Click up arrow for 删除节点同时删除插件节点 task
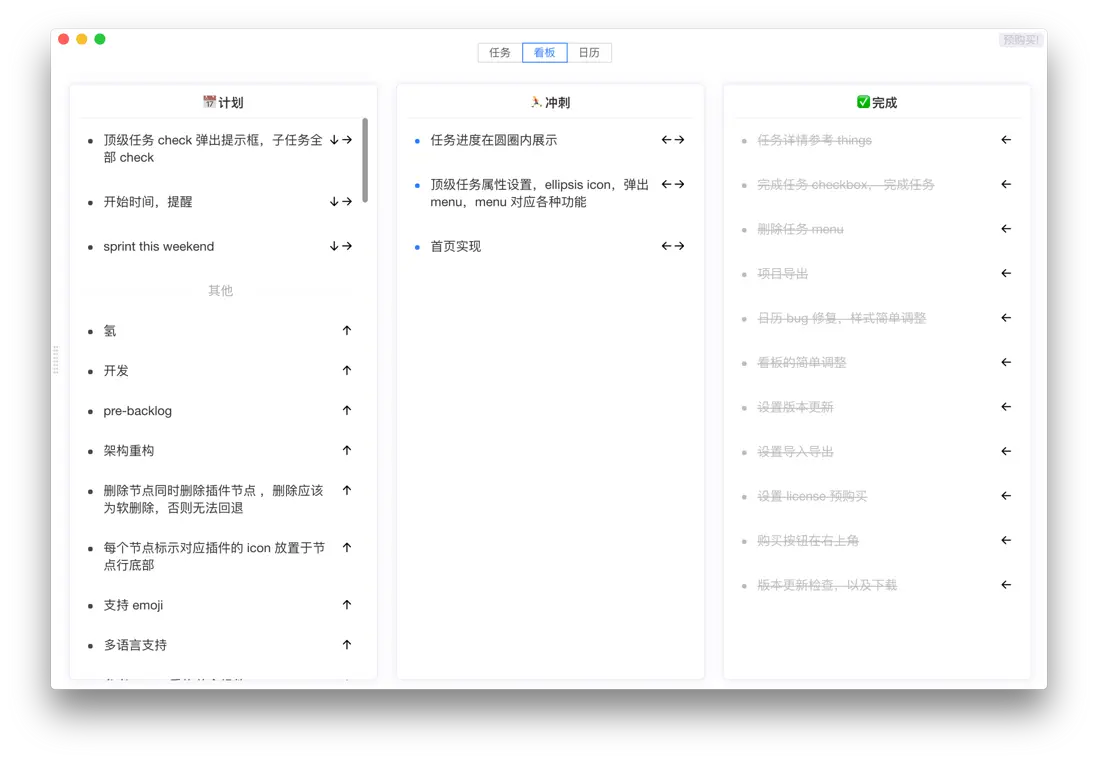The image size is (1098, 762). [347, 490]
